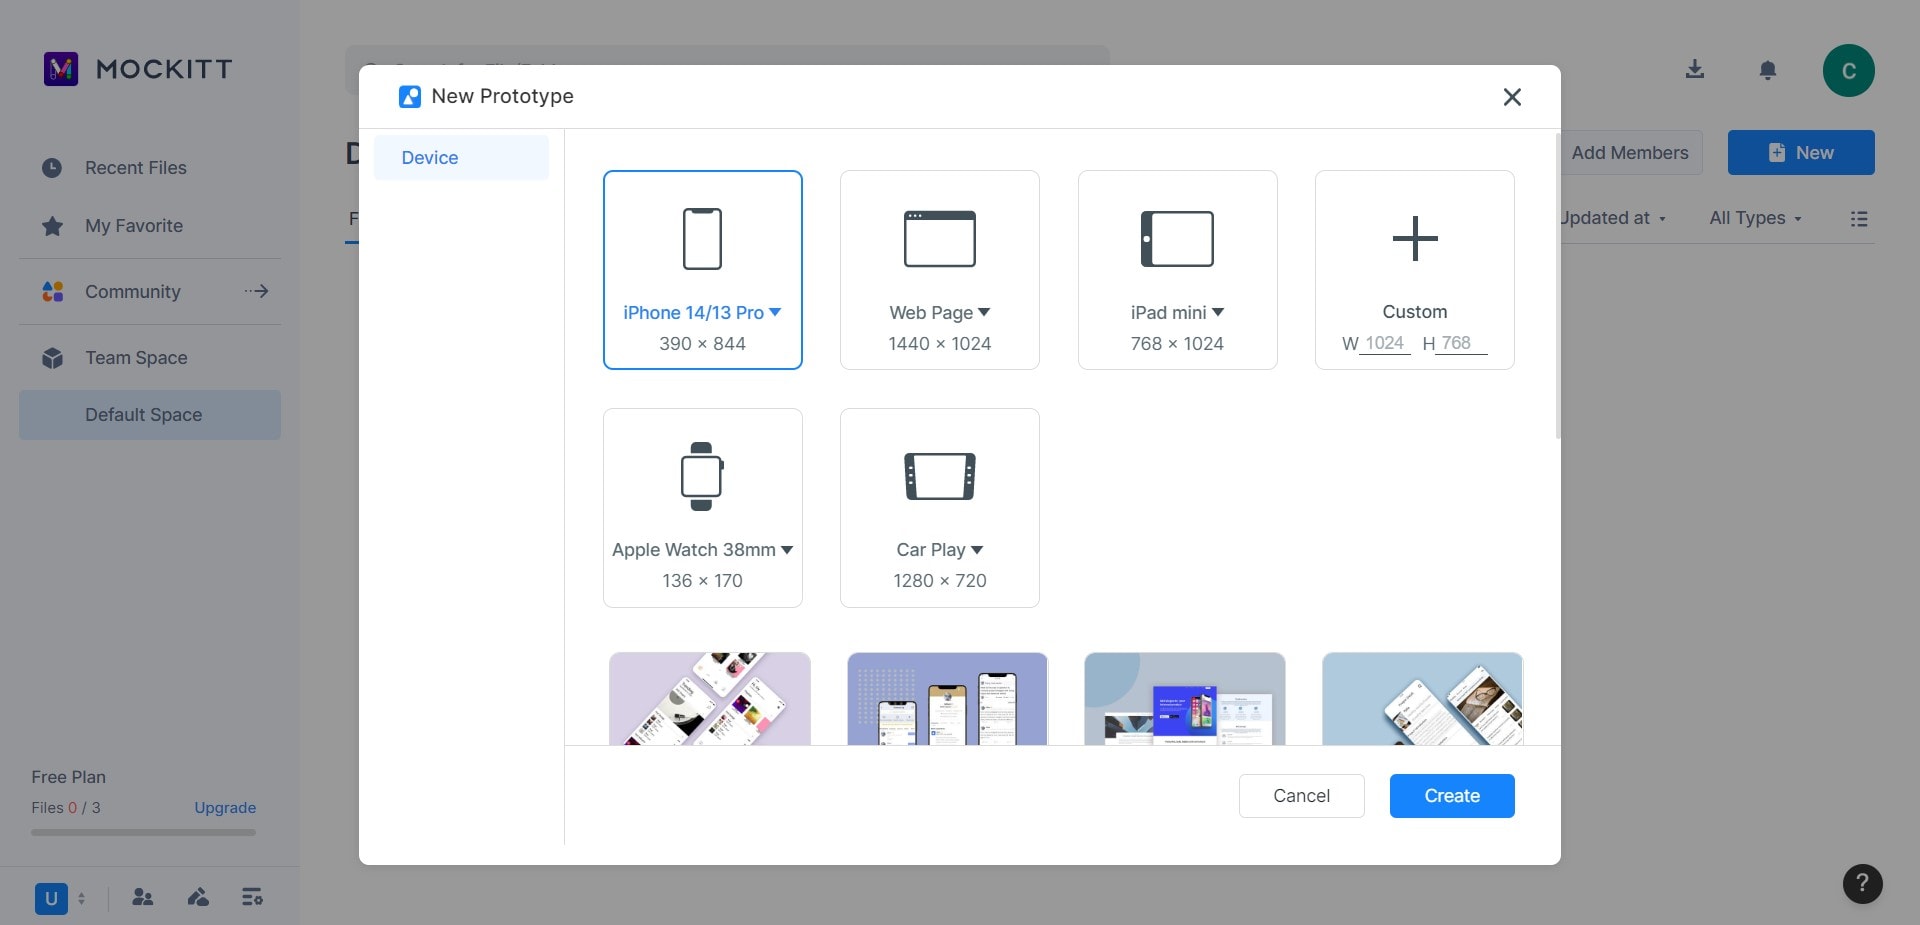Open the Updated at sort dropdown
This screenshot has height=925, width=1920.
point(1613,218)
